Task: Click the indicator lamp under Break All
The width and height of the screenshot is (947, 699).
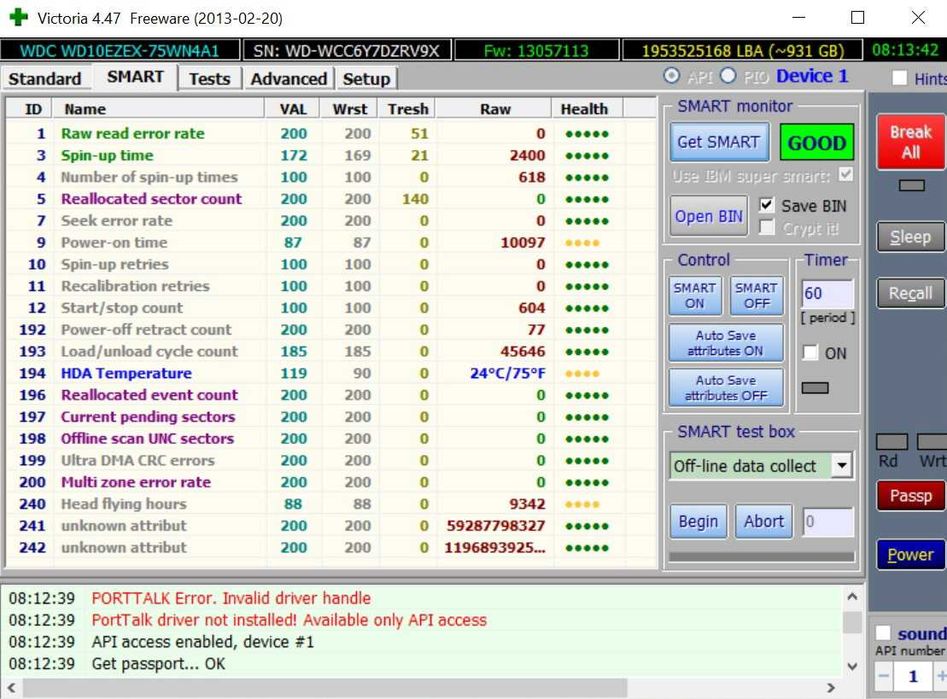Action: coord(911,185)
